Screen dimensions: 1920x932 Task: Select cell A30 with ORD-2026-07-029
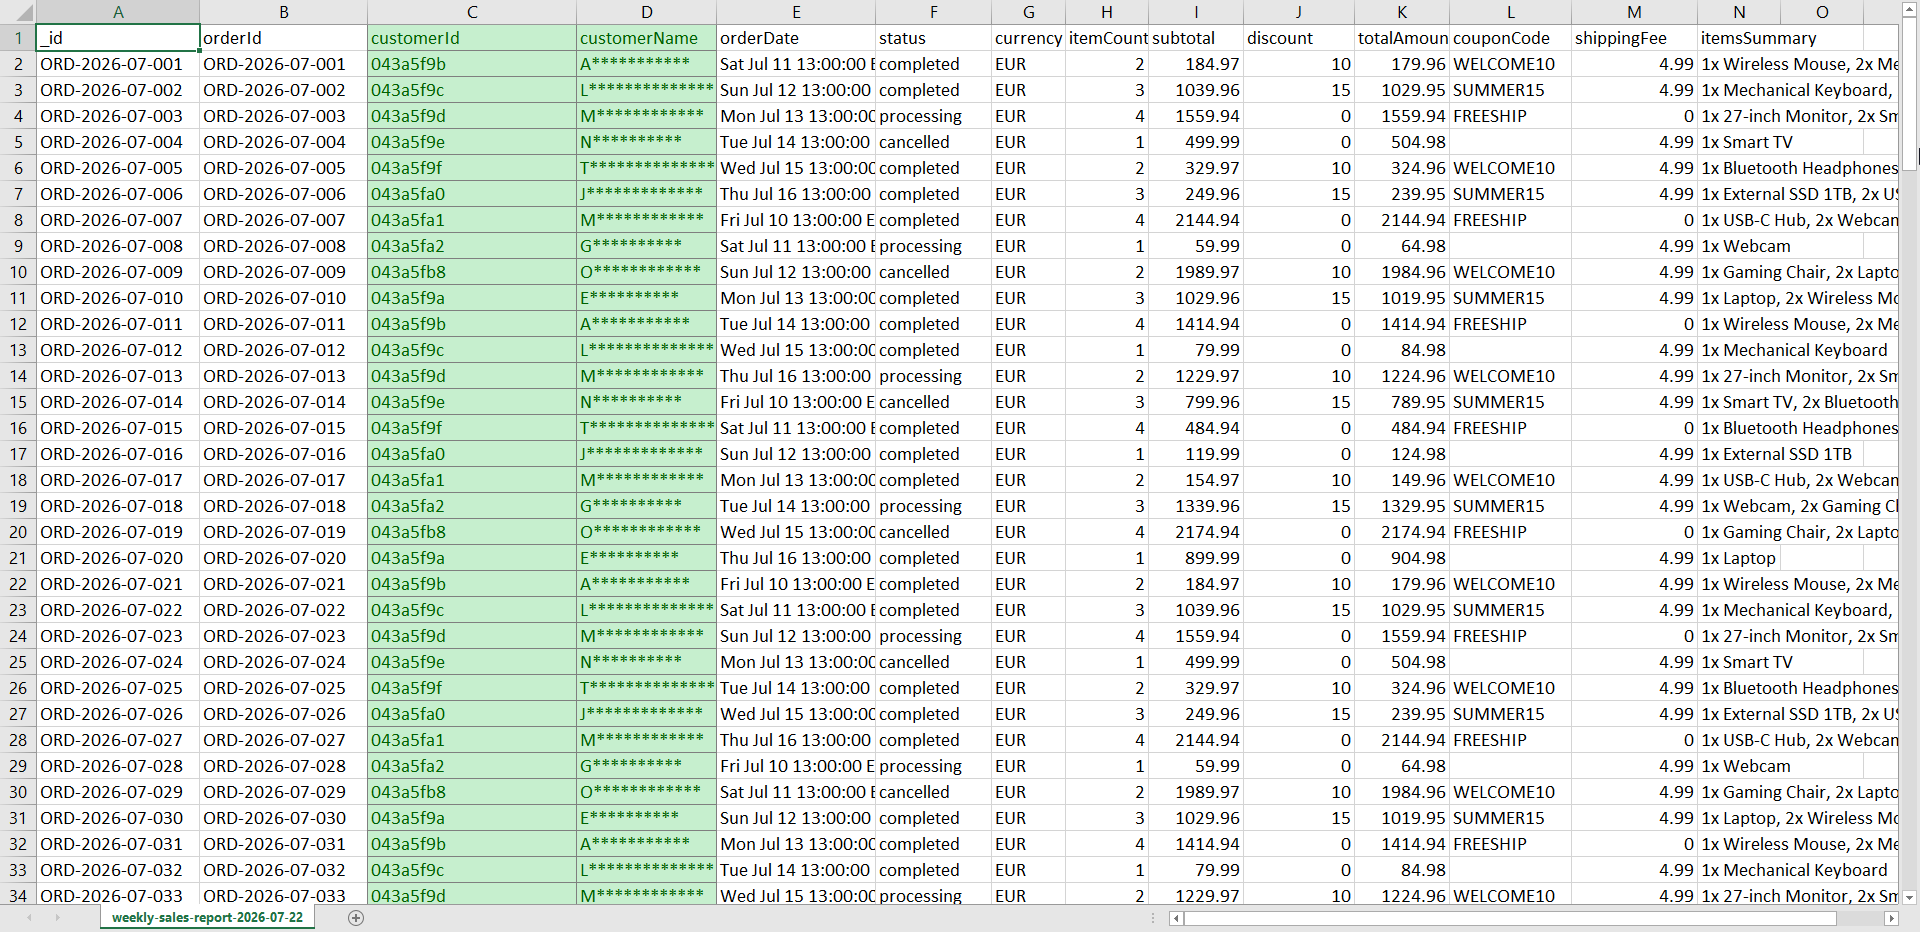click(x=118, y=792)
